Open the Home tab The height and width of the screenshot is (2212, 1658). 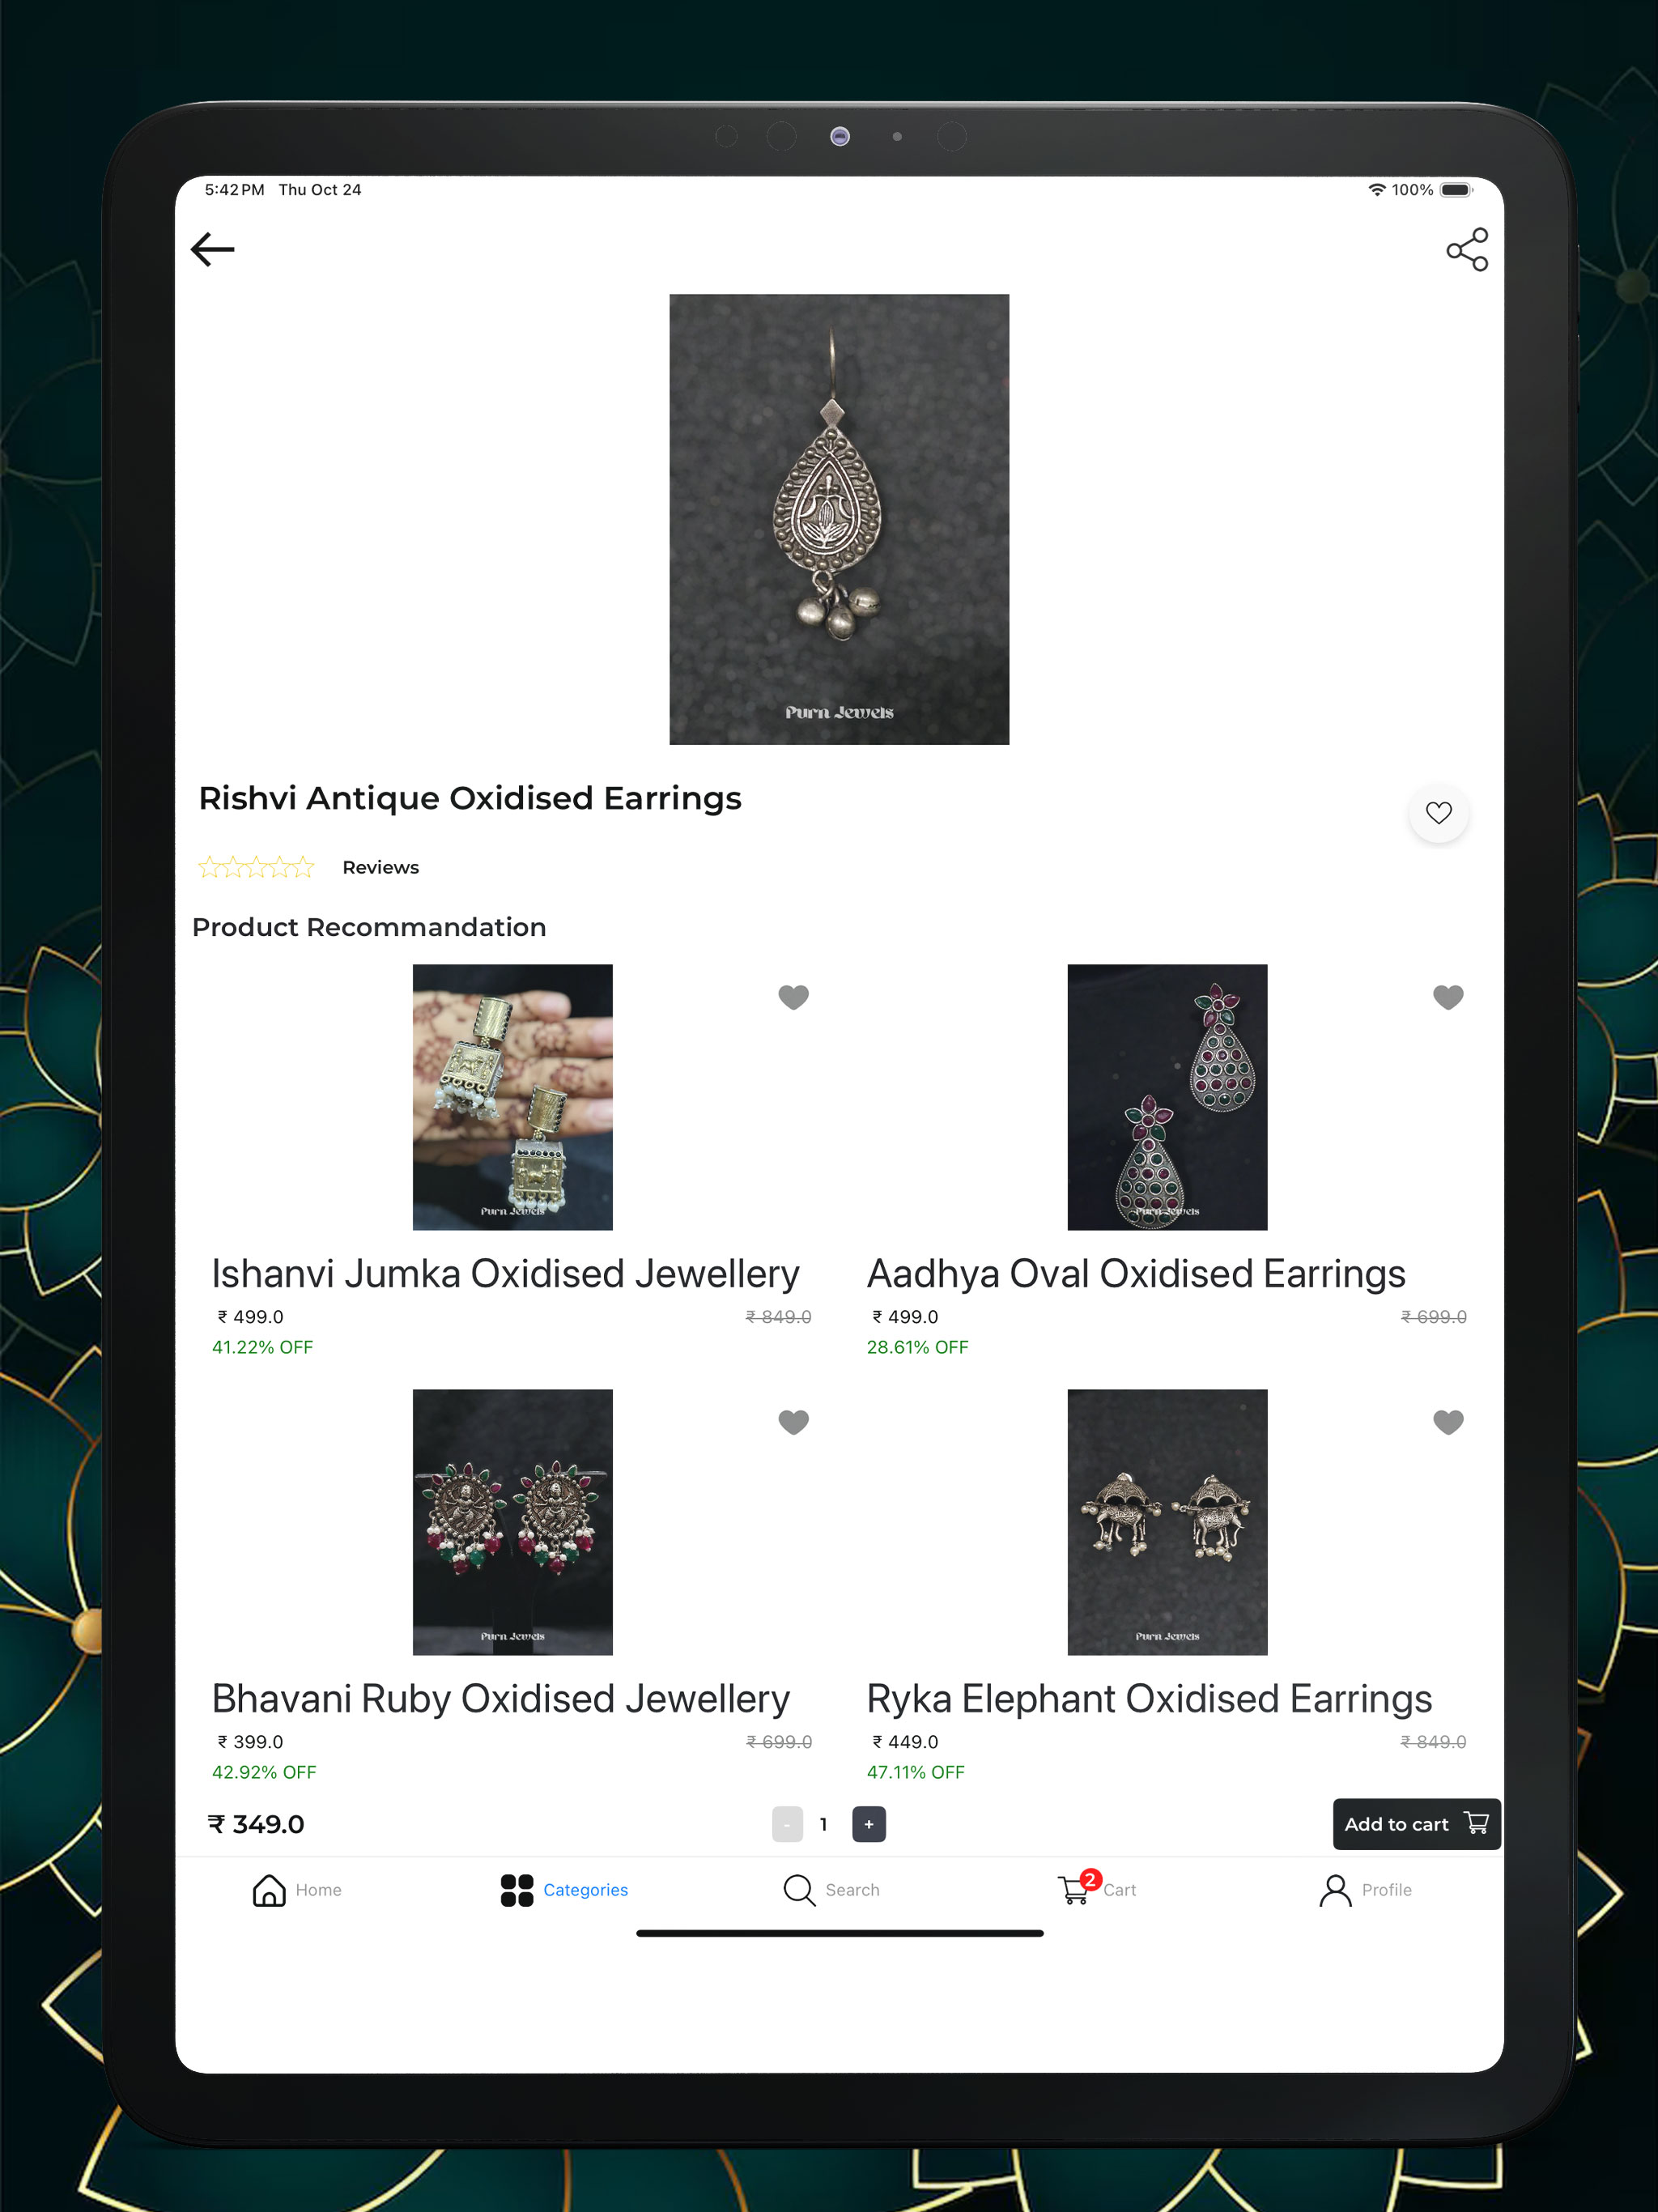[297, 1890]
